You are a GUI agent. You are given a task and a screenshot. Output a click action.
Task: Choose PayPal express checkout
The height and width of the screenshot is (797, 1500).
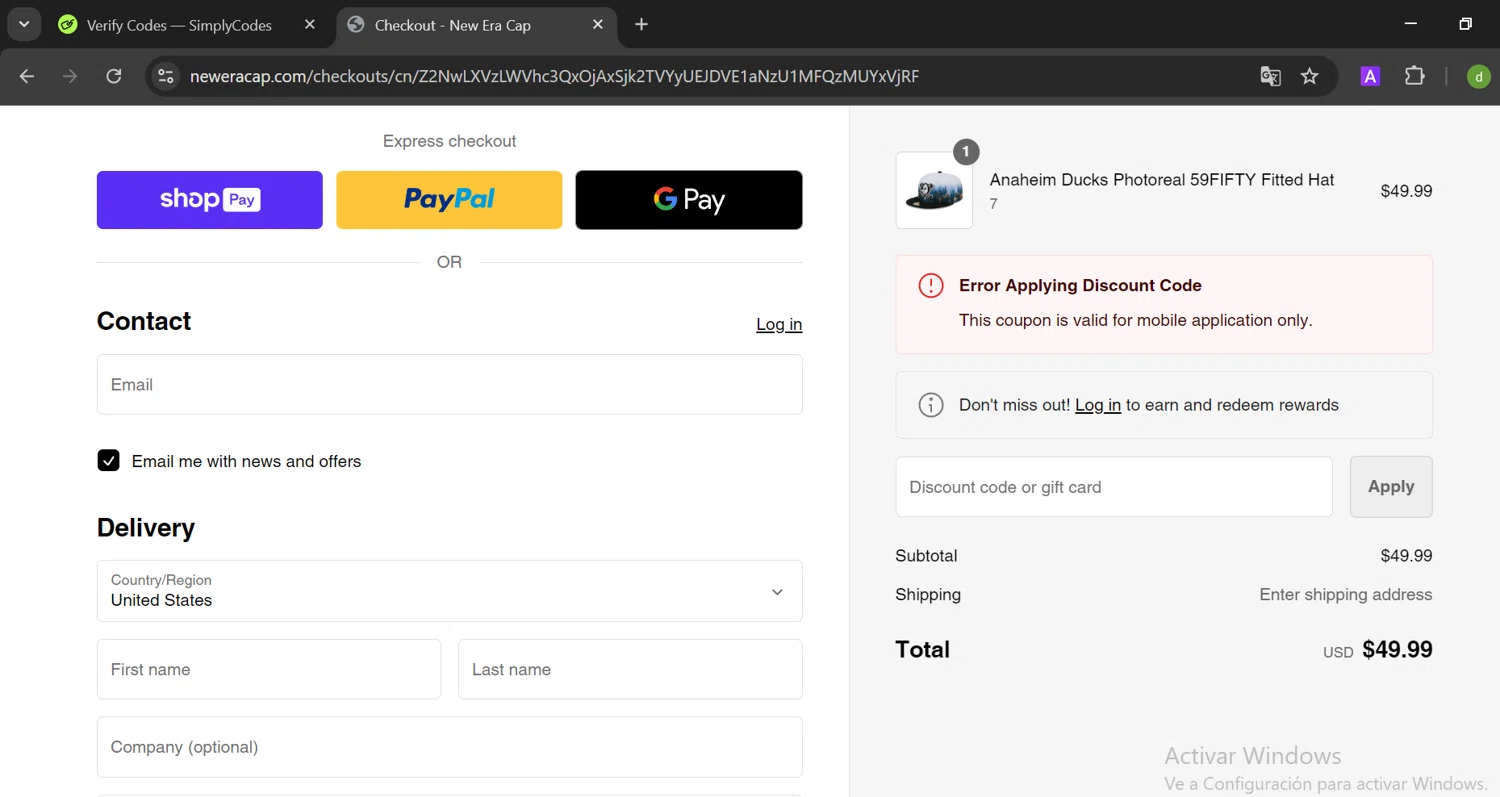coord(449,200)
